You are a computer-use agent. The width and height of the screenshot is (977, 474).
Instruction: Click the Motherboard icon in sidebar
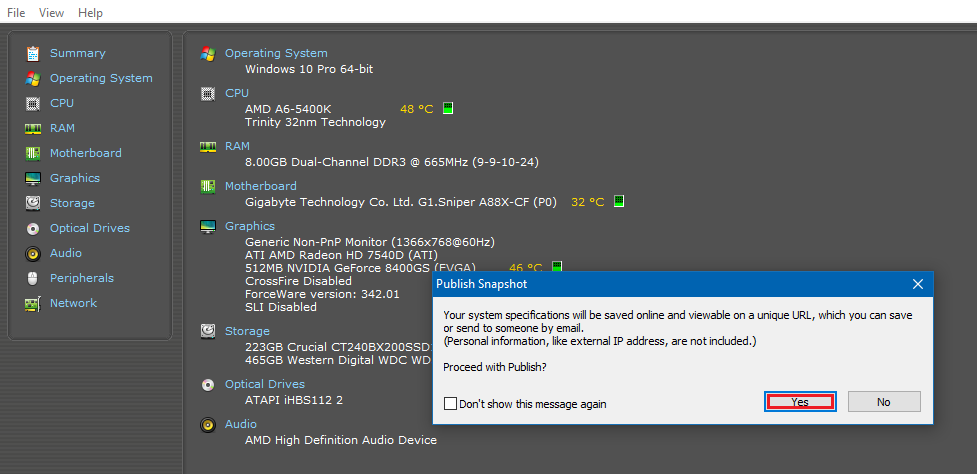coord(33,153)
